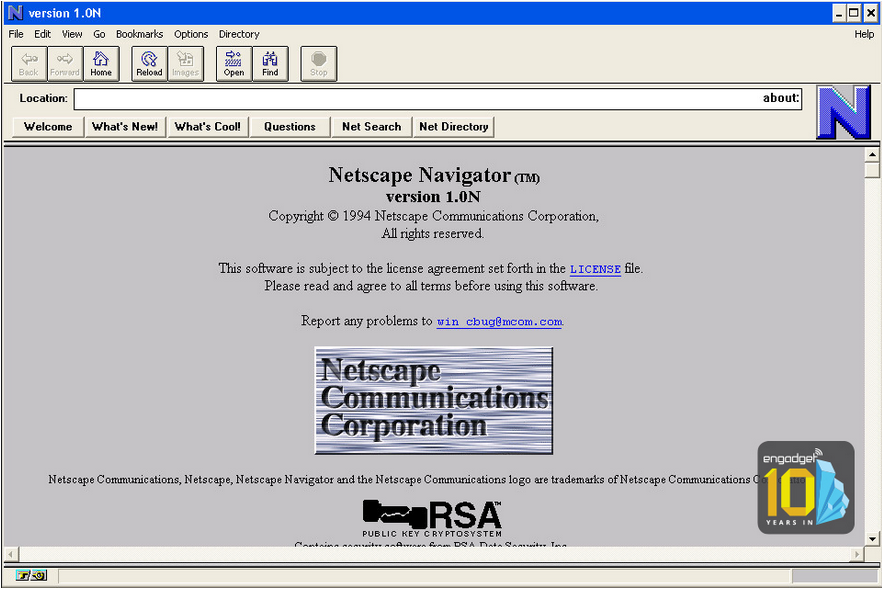Click the progress bar in status bar
Viewport: 883px width, 589px height.
pos(835,575)
